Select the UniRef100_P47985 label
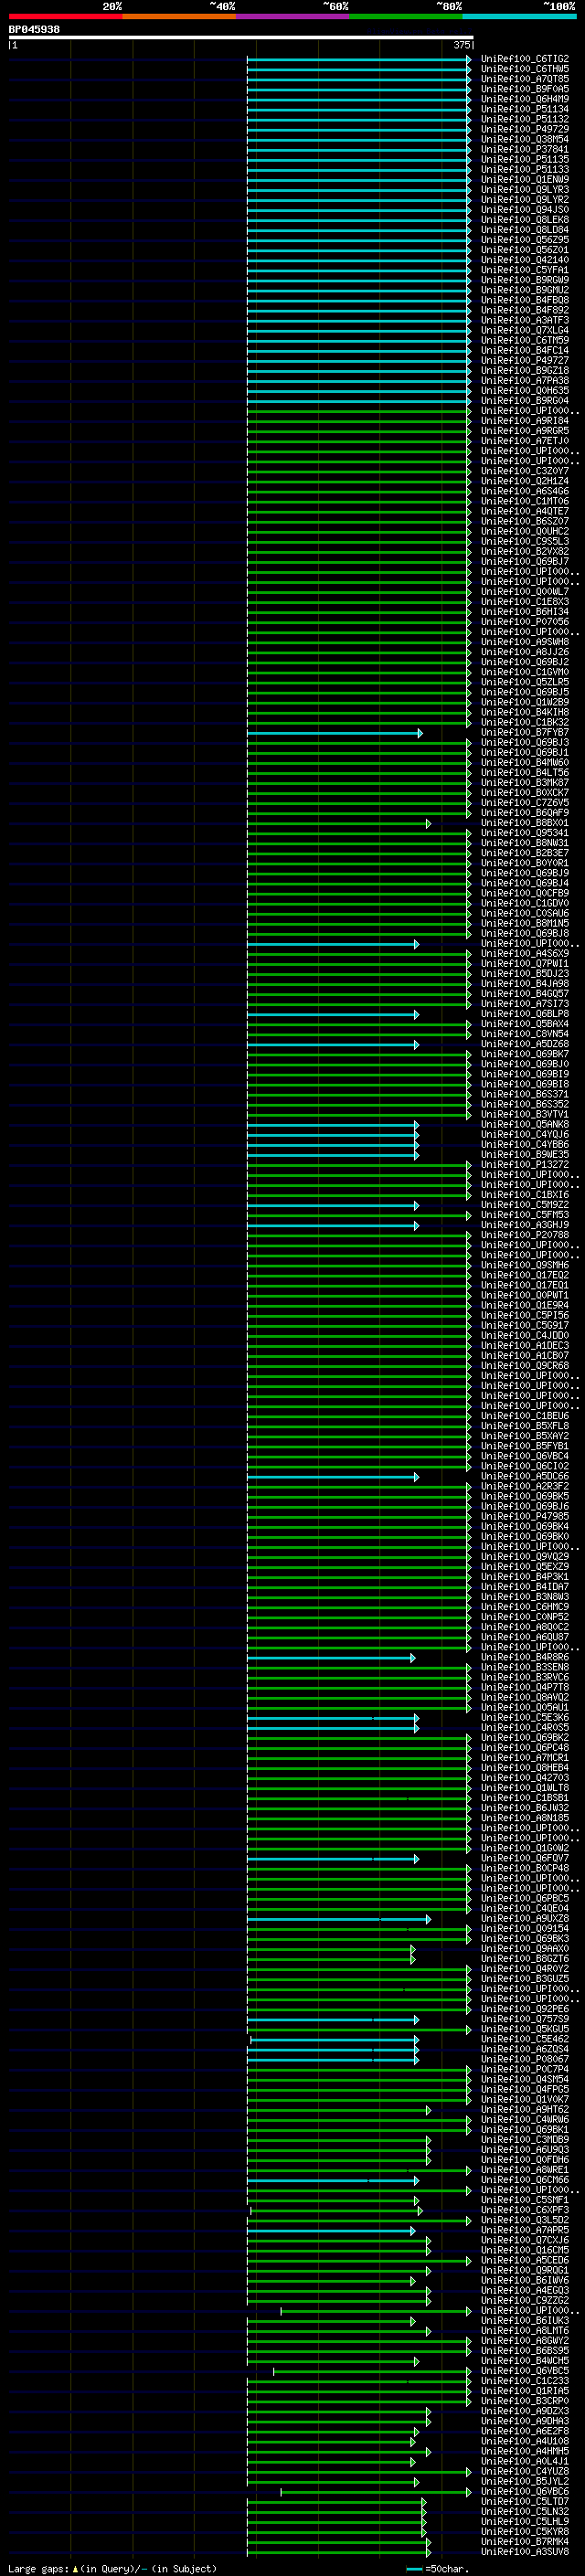585x2576 pixels. pos(525,1516)
